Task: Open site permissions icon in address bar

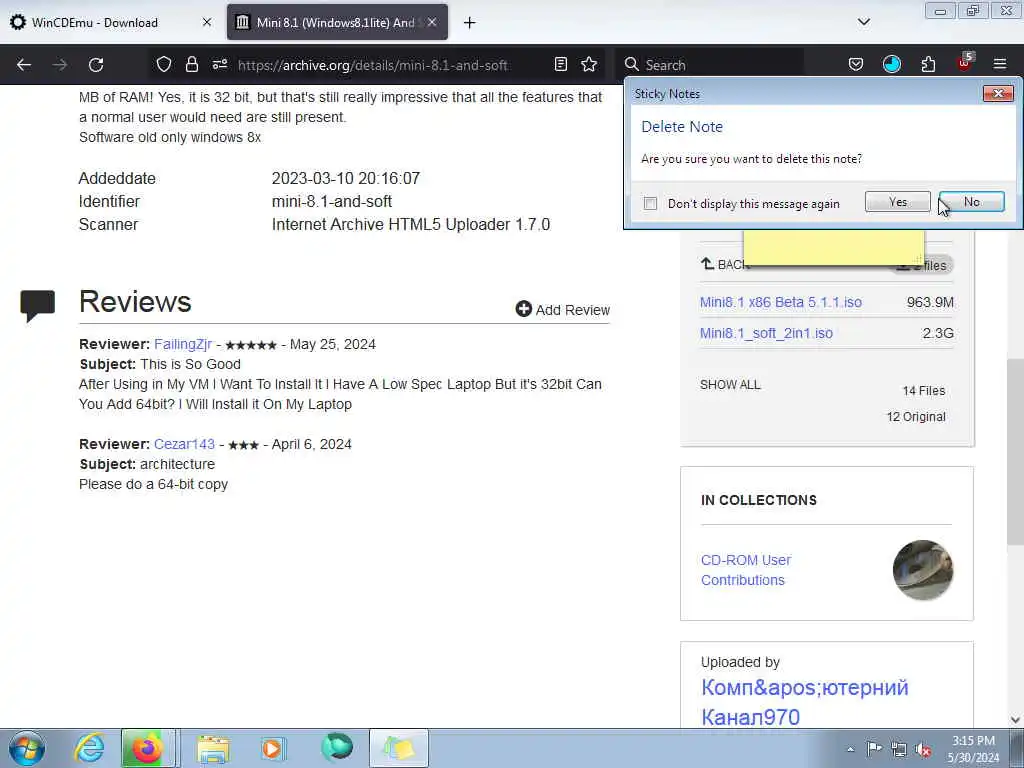Action: click(x=219, y=64)
